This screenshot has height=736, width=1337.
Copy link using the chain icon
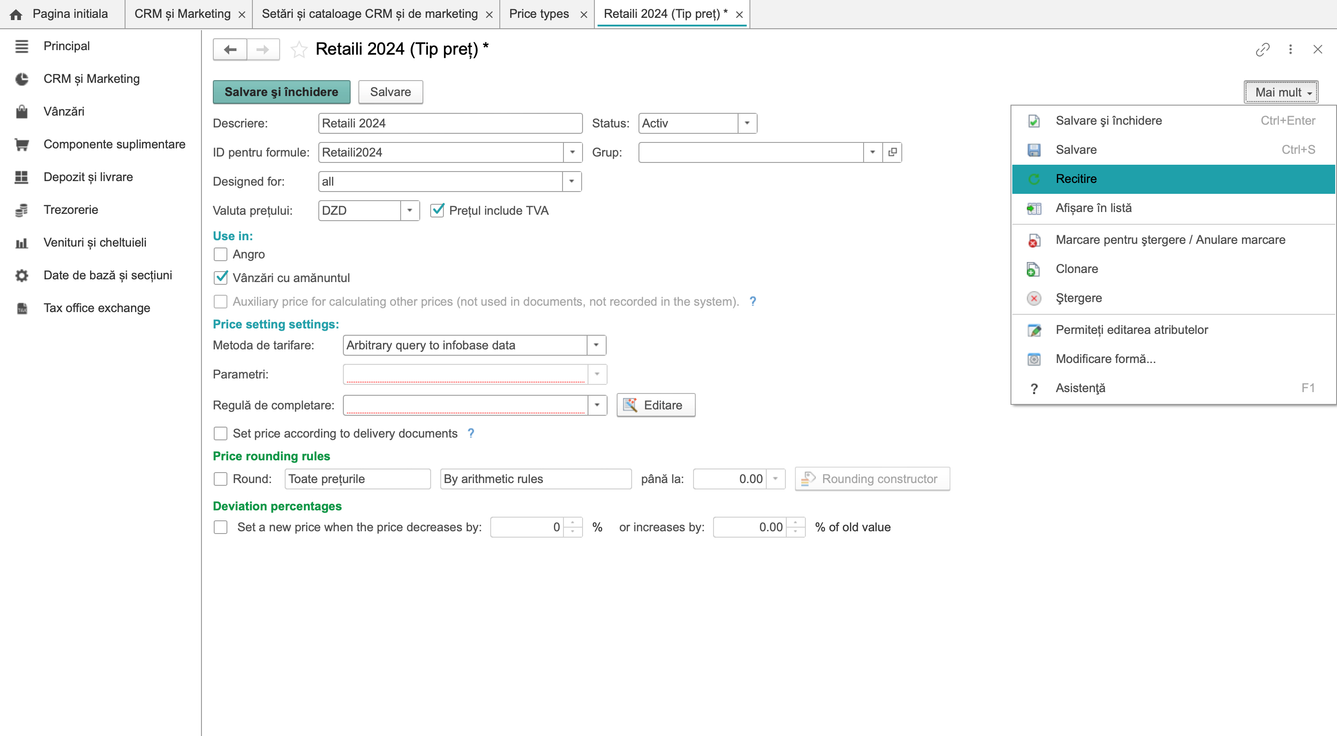(1263, 49)
